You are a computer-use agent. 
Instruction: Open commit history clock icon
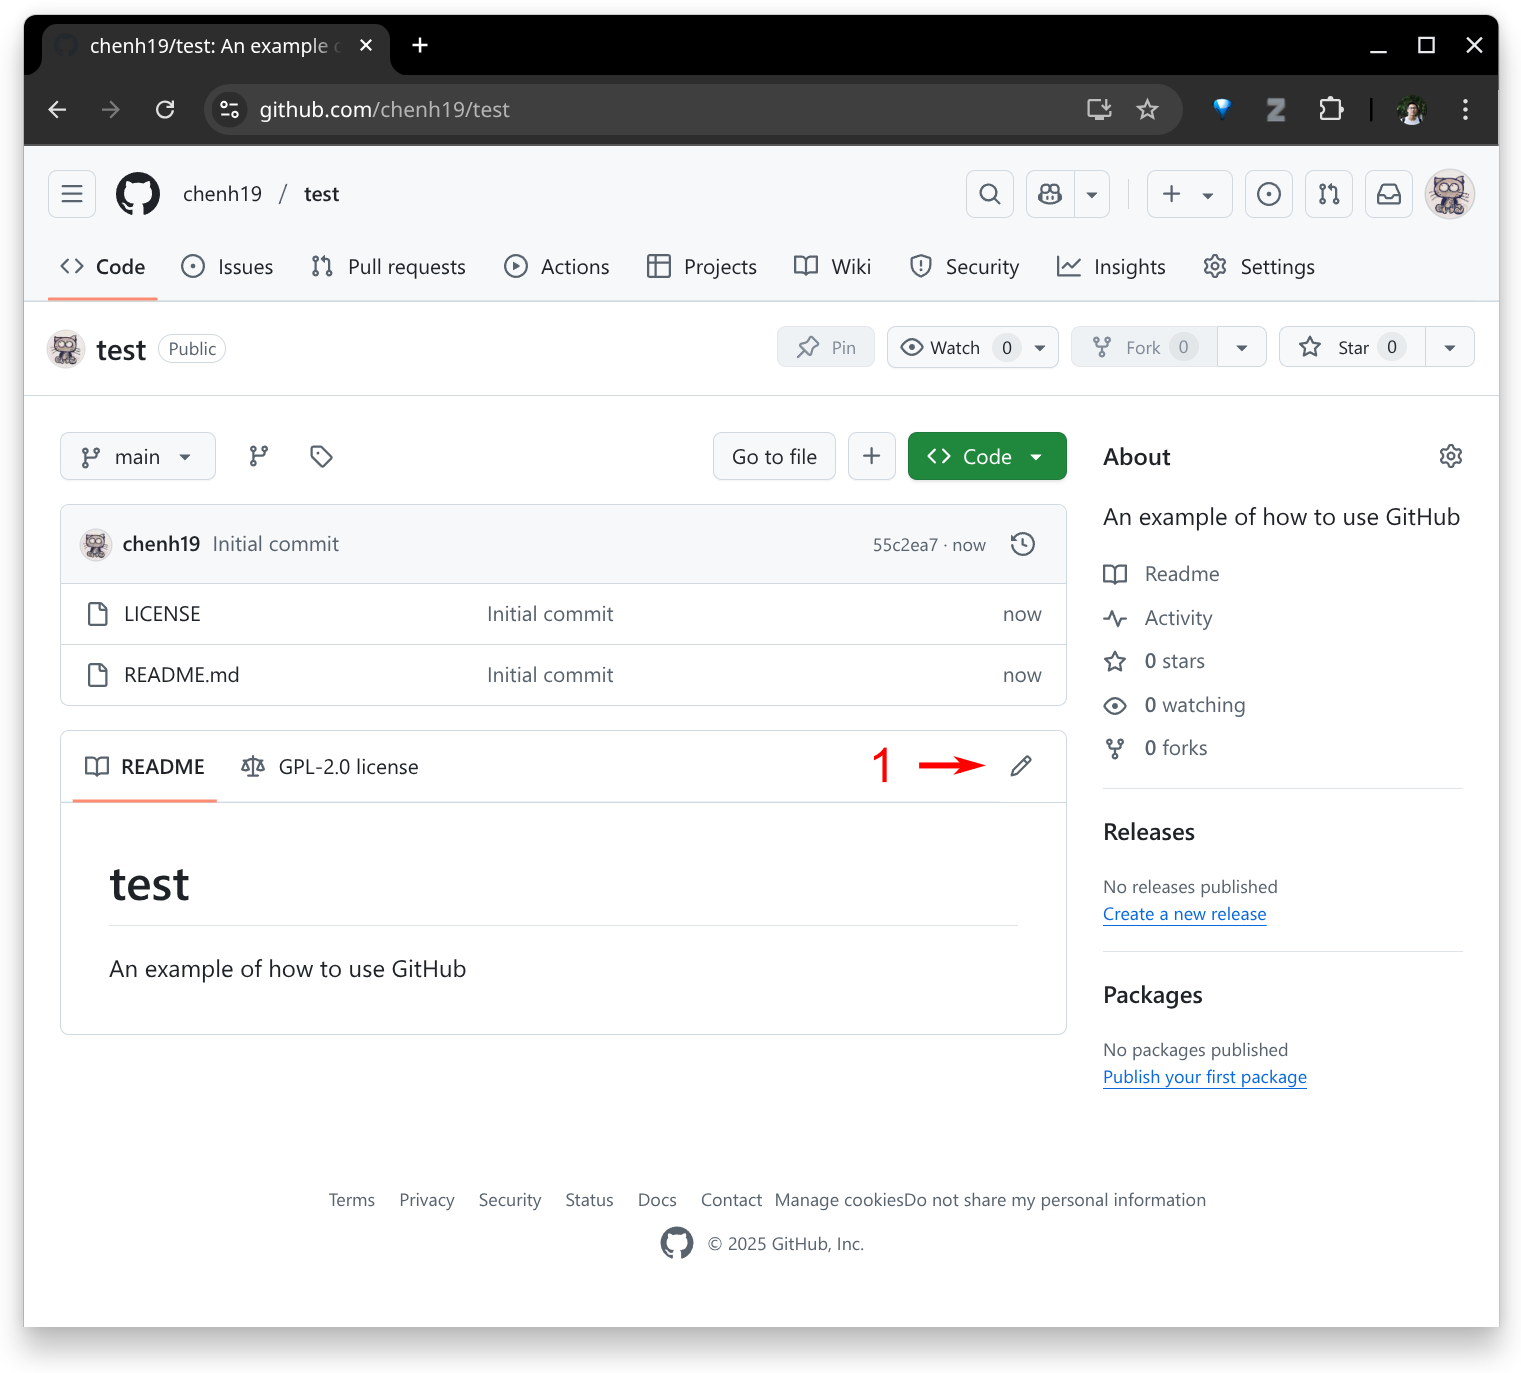click(x=1023, y=544)
